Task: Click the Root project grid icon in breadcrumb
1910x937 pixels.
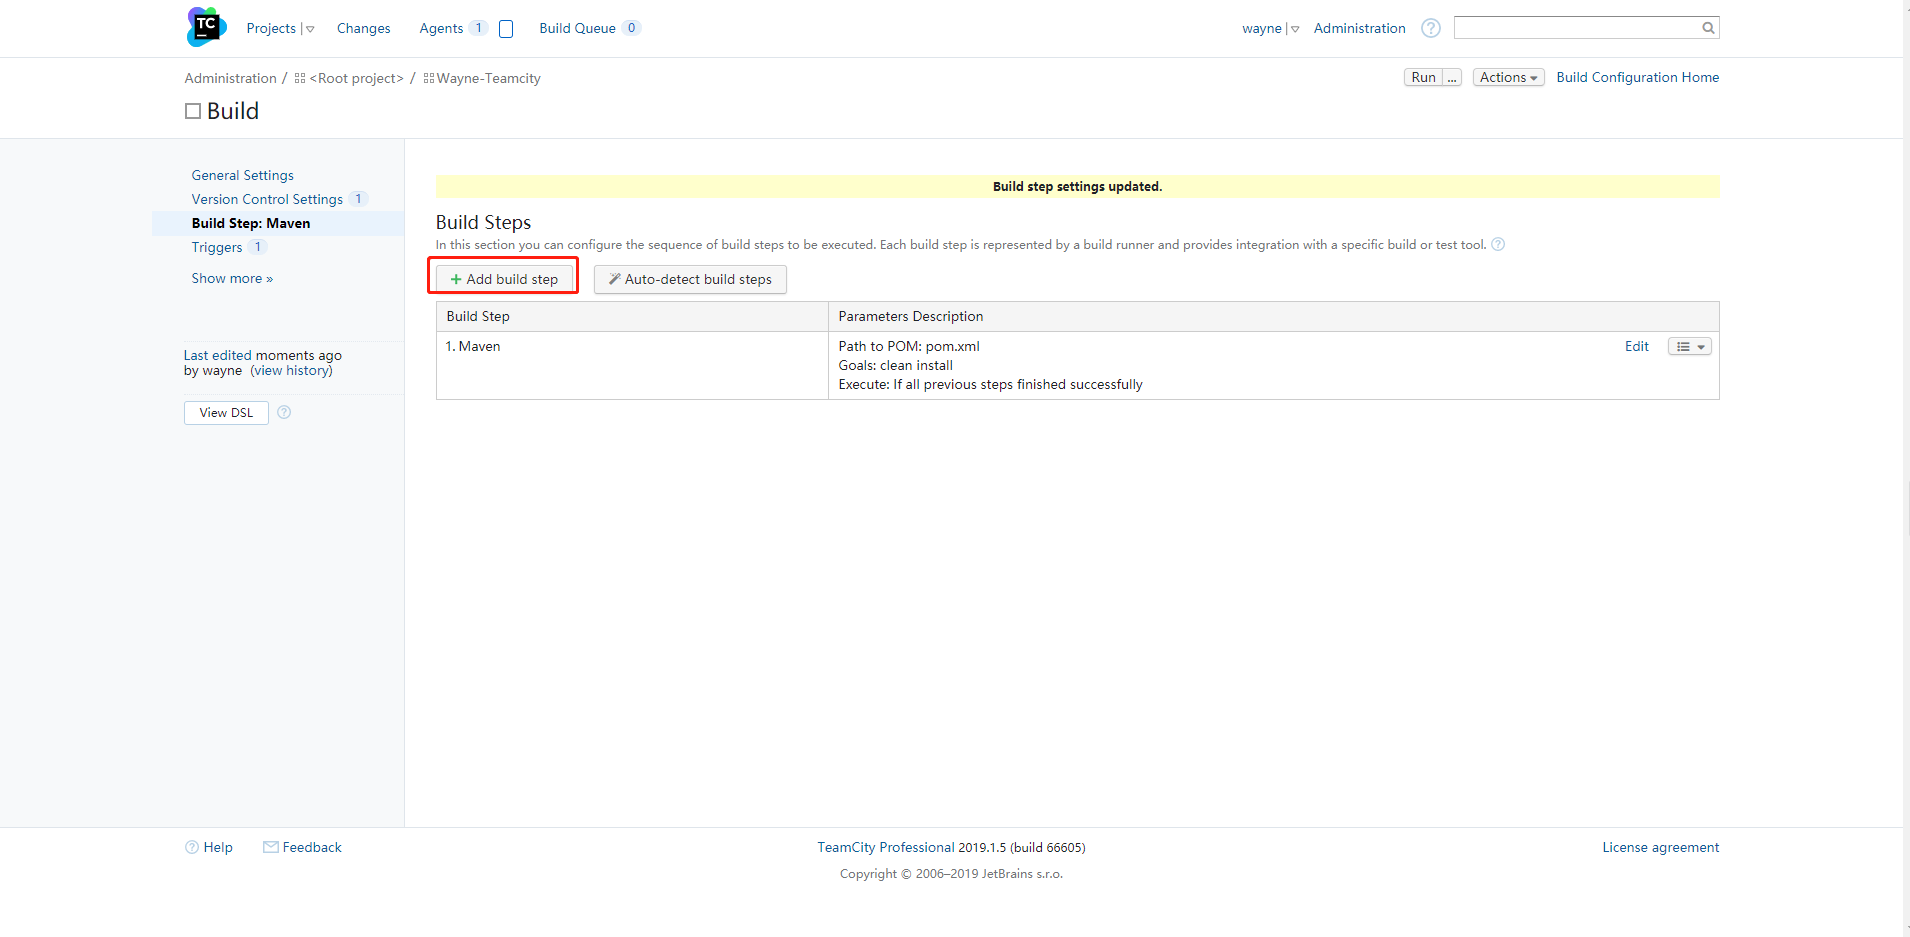Action: (300, 78)
